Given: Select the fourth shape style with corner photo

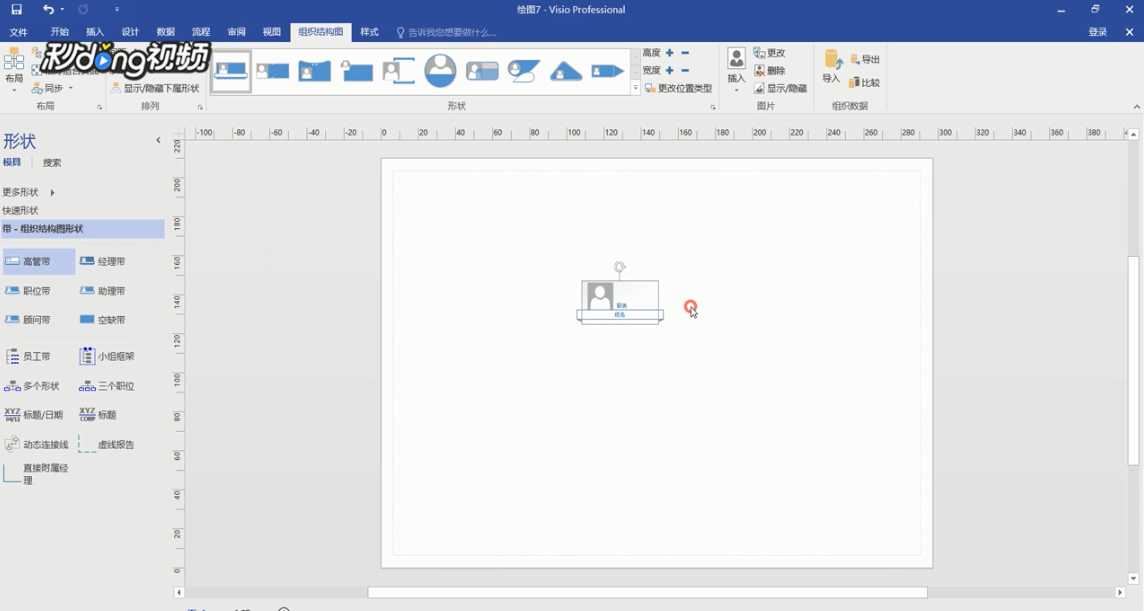Looking at the screenshot, I should [x=357, y=71].
